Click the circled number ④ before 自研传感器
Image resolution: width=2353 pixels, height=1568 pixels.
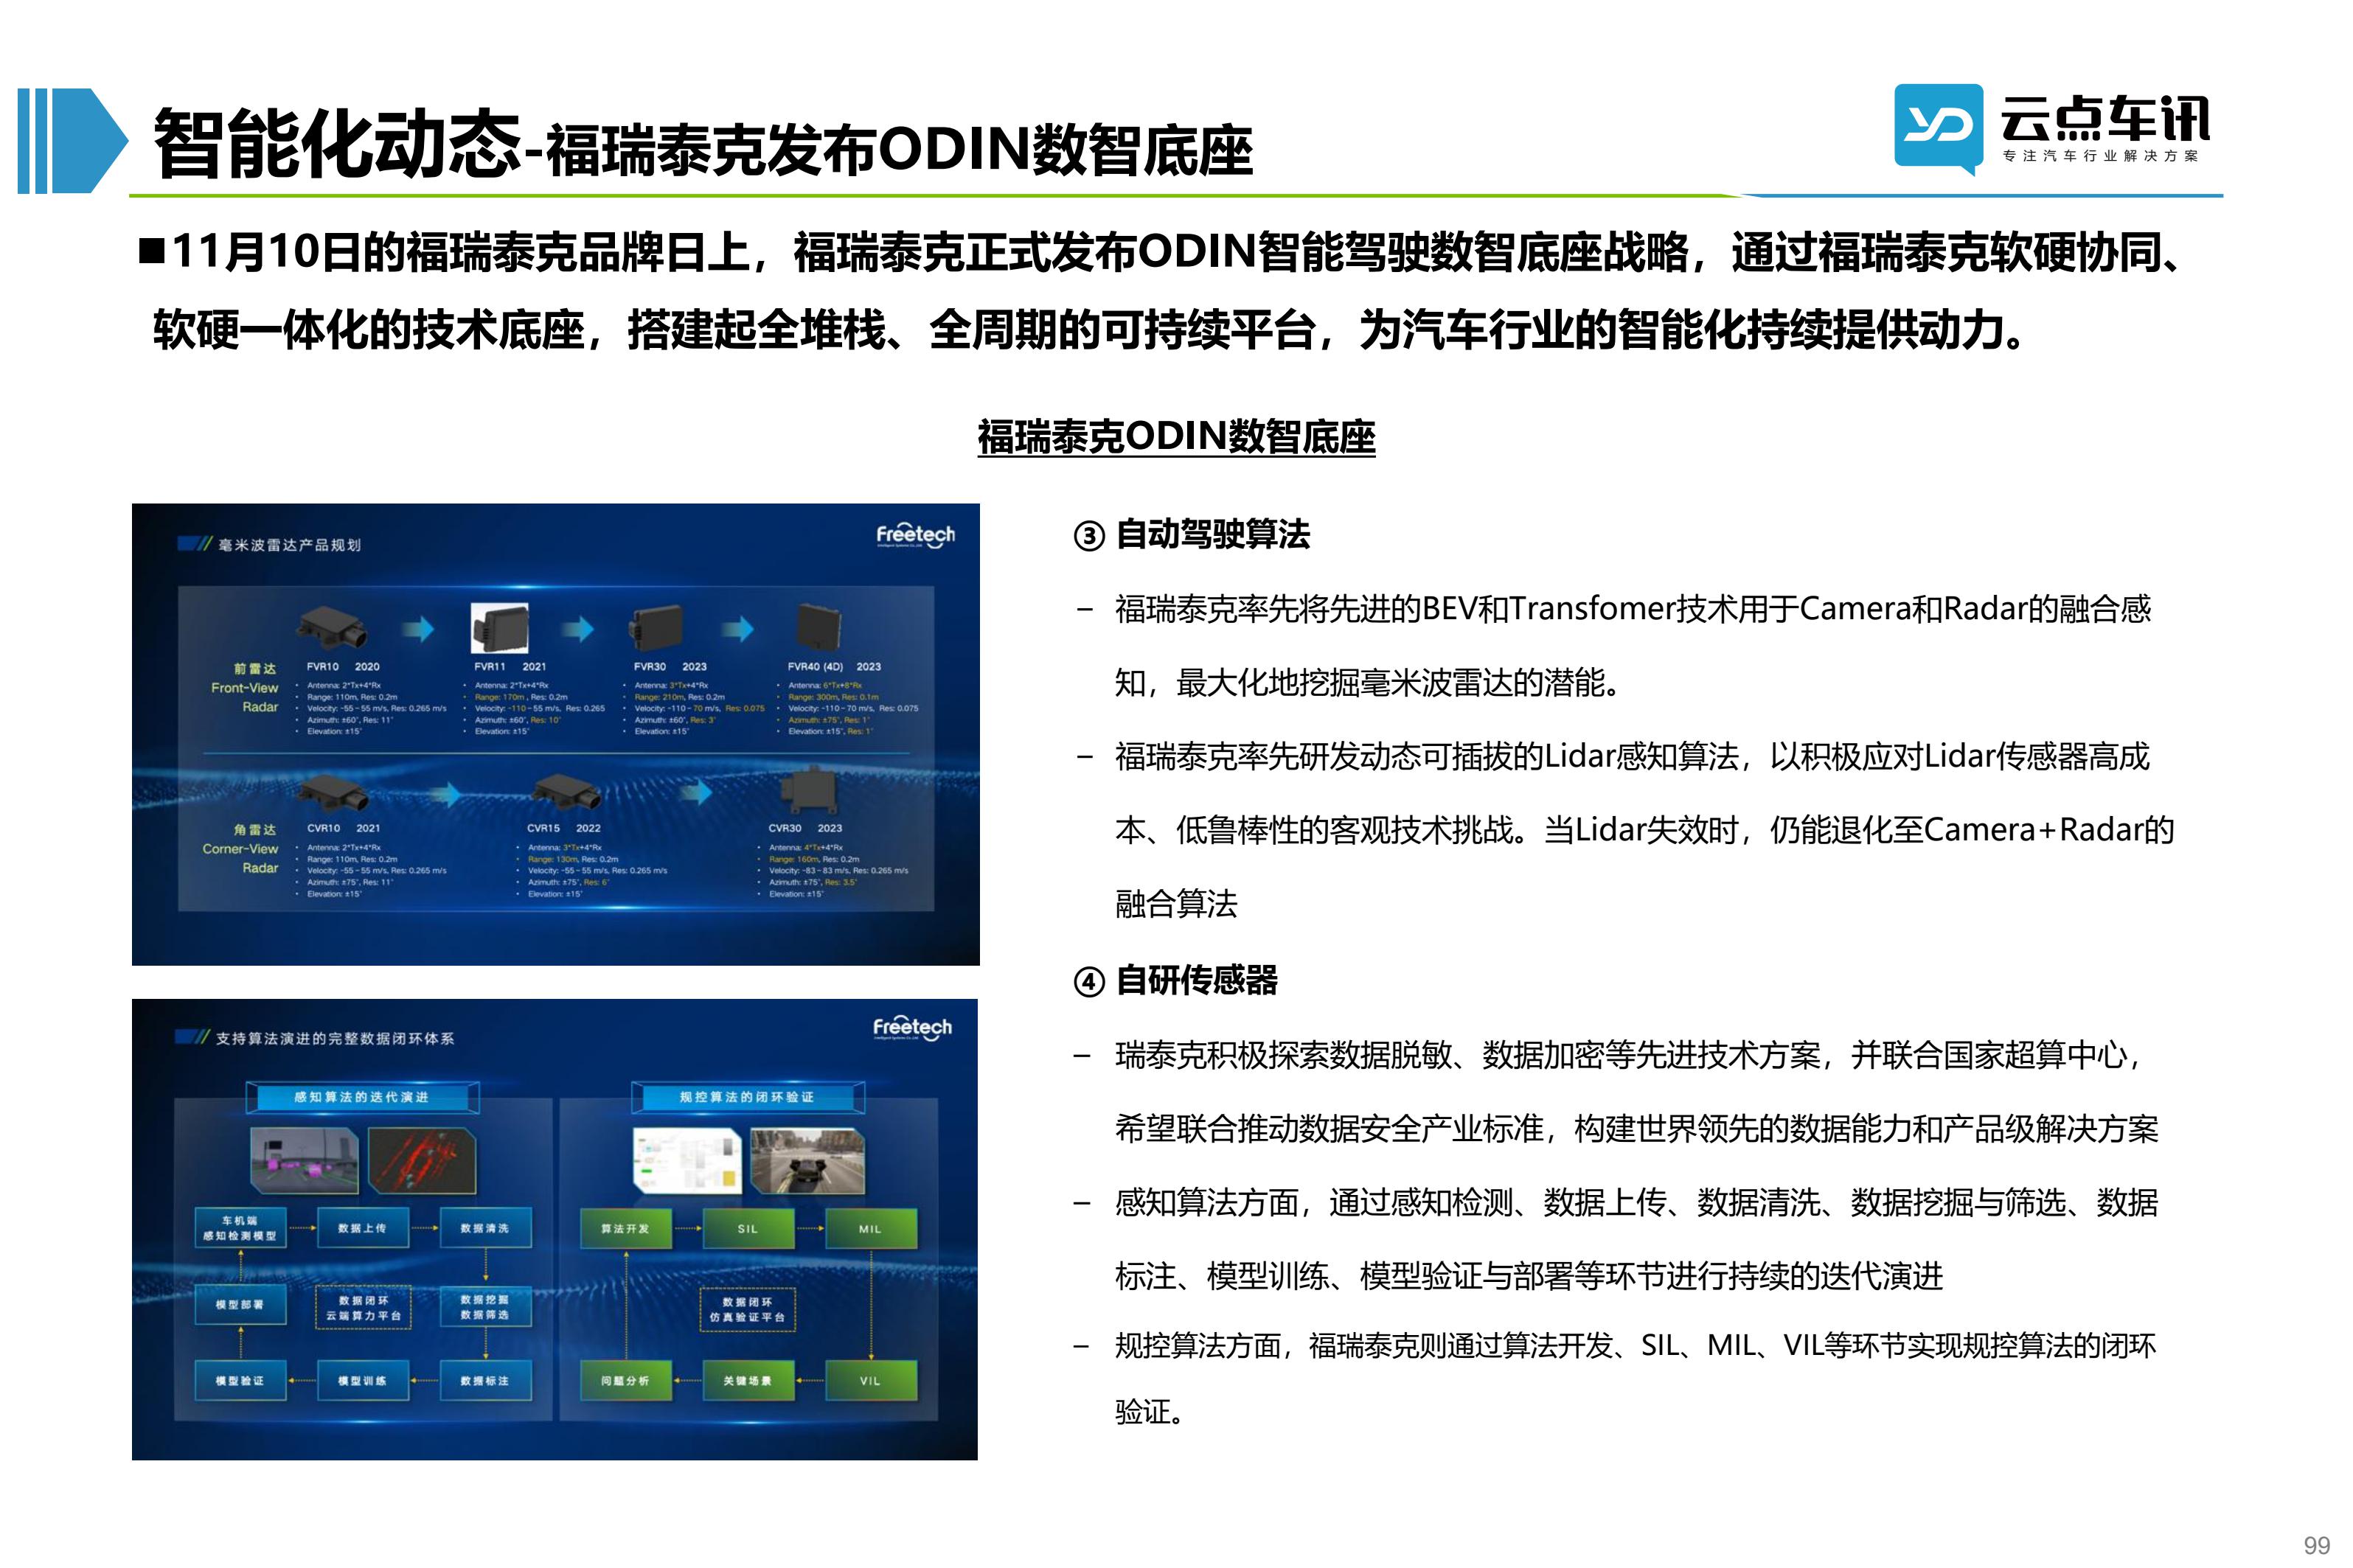click(1088, 983)
